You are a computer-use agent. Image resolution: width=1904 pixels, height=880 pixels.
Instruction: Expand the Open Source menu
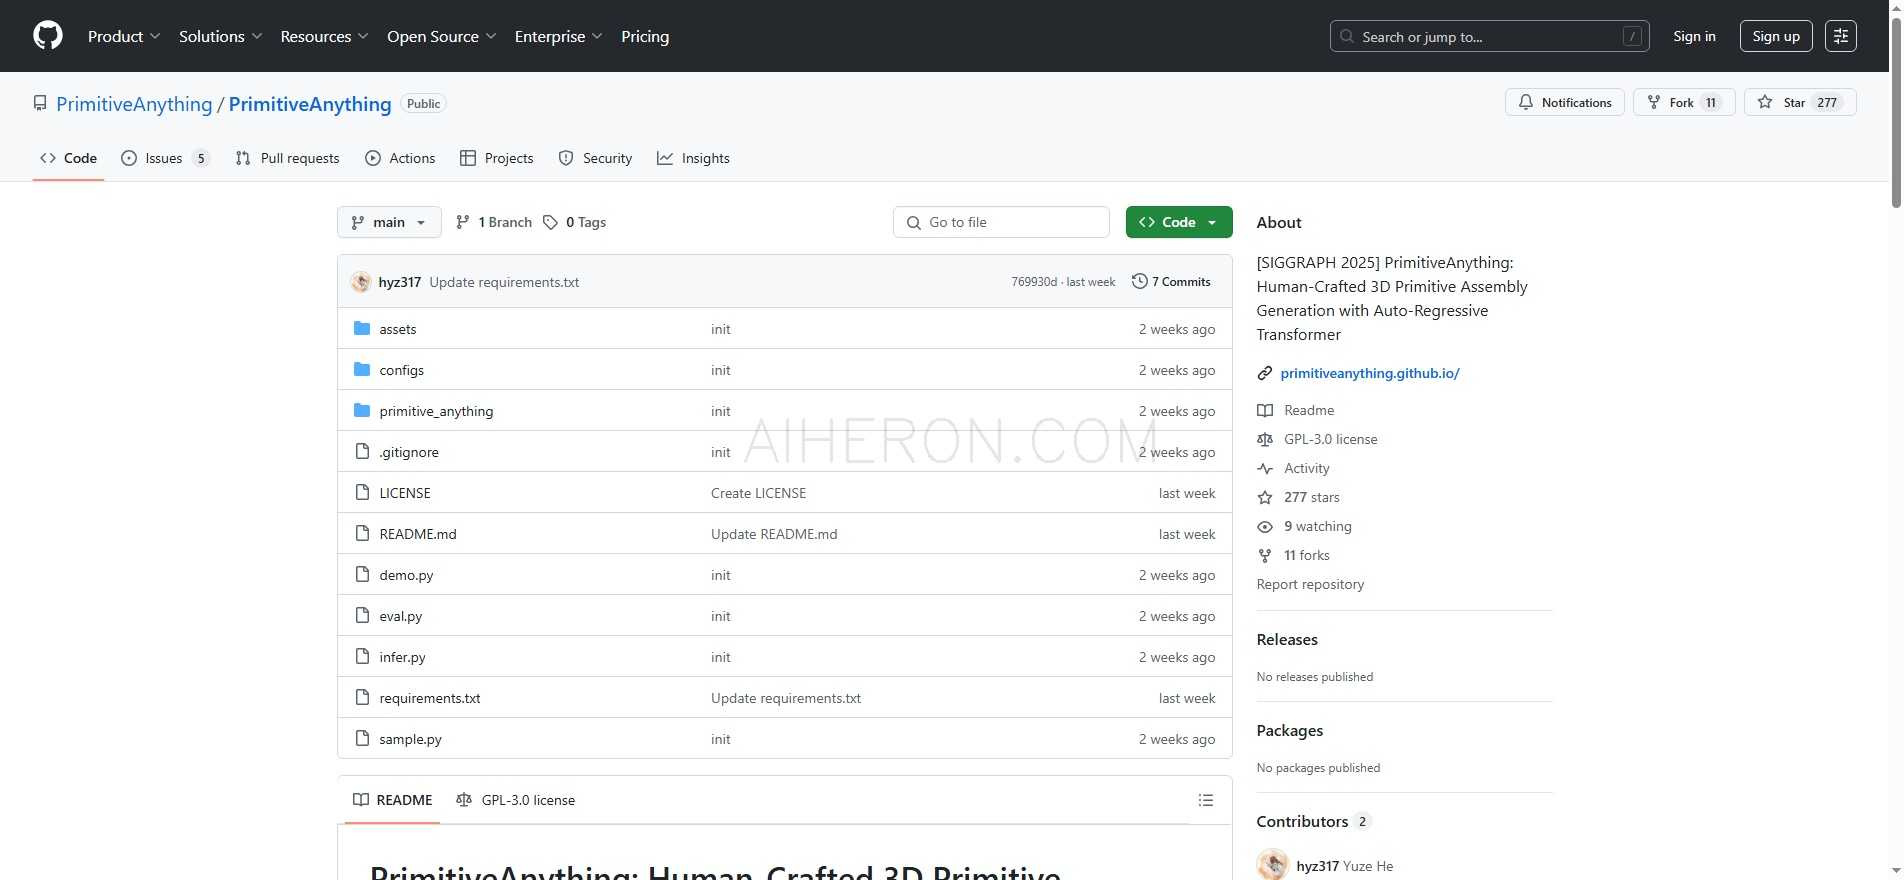(441, 36)
